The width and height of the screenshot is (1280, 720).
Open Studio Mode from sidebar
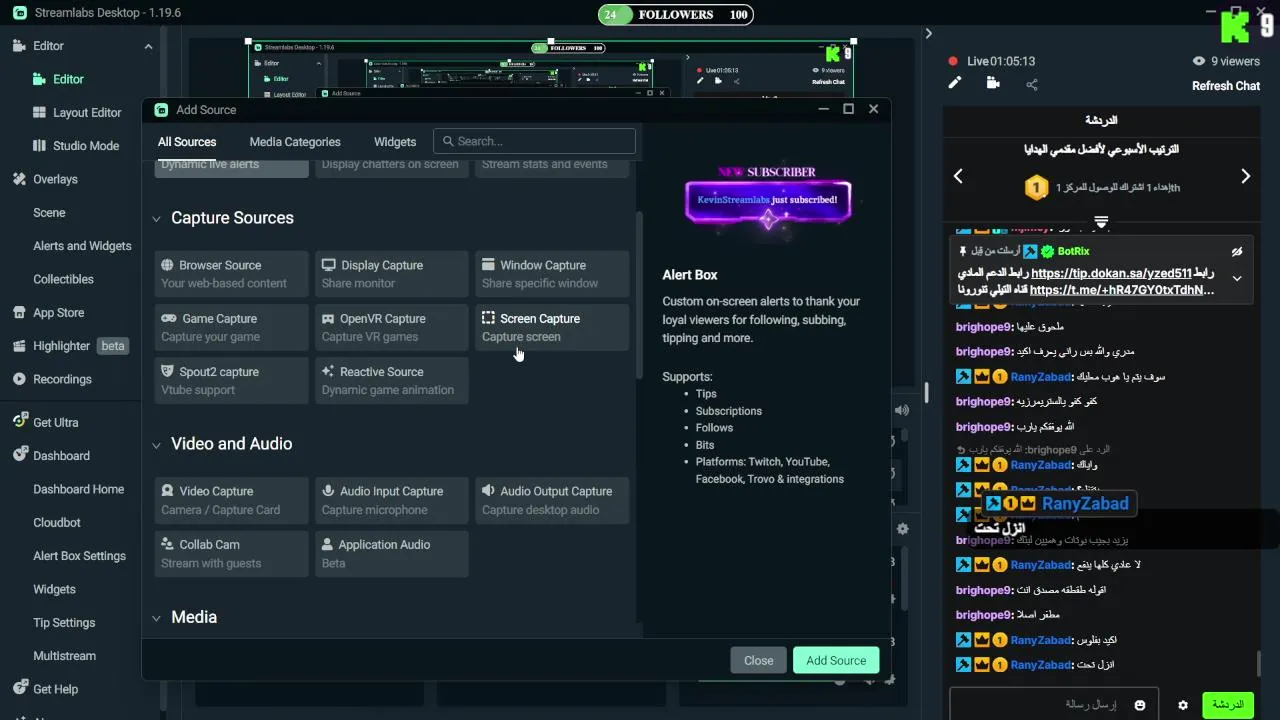coord(76,146)
